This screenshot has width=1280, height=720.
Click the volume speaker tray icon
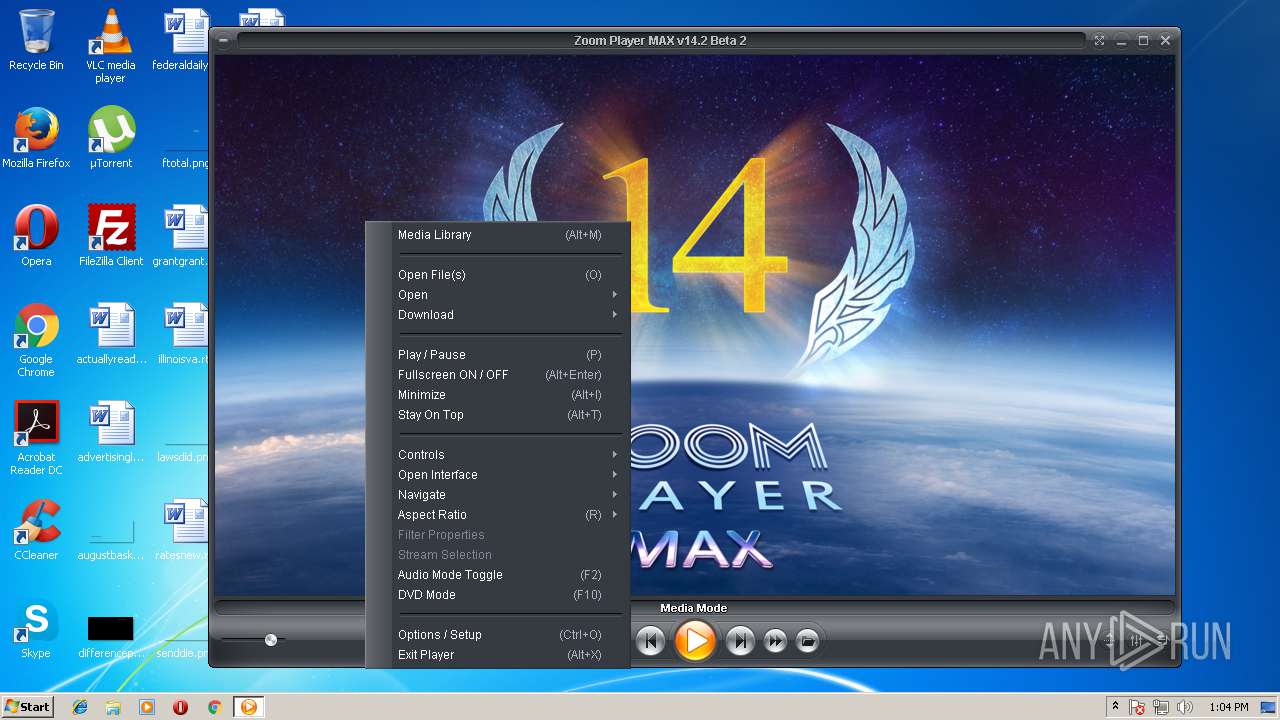tap(1185, 707)
